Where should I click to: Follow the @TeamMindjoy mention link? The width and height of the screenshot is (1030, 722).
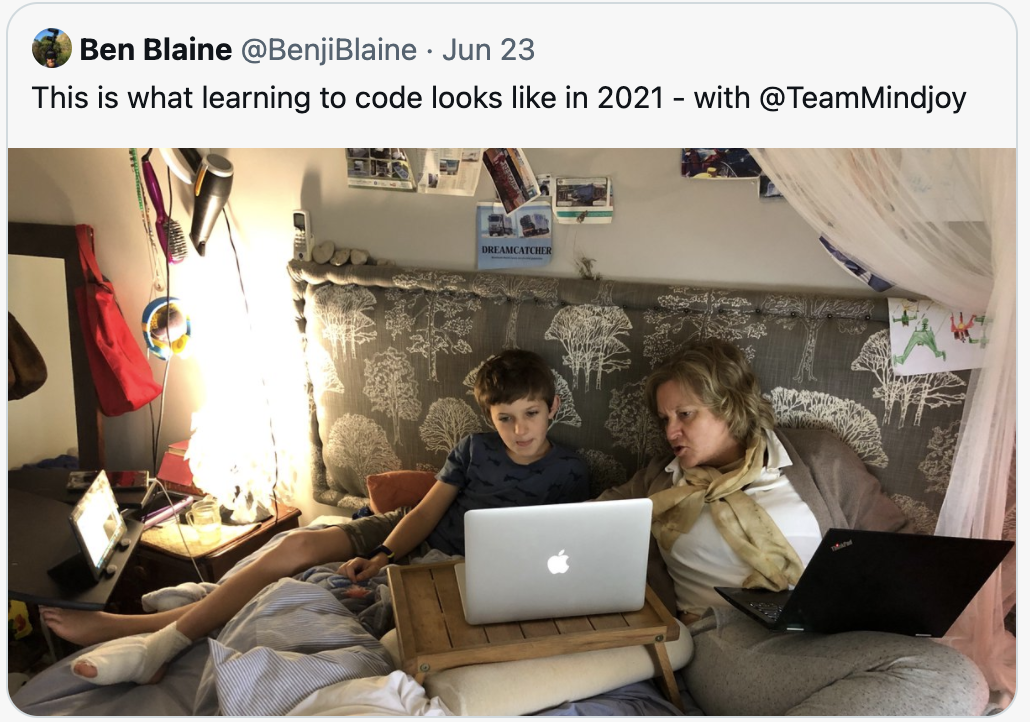[x=862, y=98]
